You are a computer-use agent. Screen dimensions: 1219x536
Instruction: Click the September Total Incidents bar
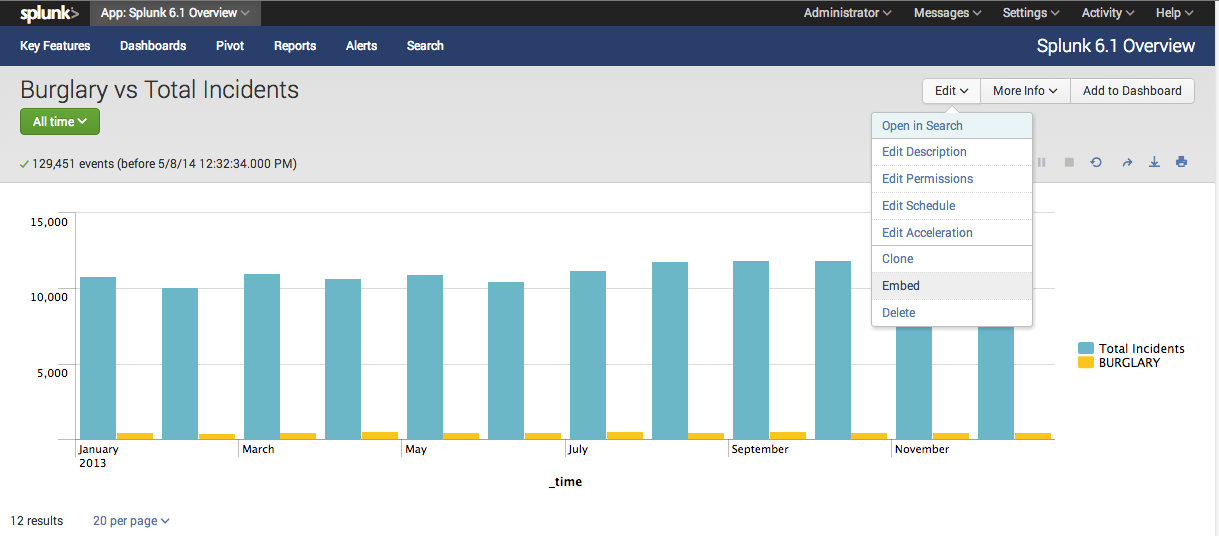tap(751, 350)
